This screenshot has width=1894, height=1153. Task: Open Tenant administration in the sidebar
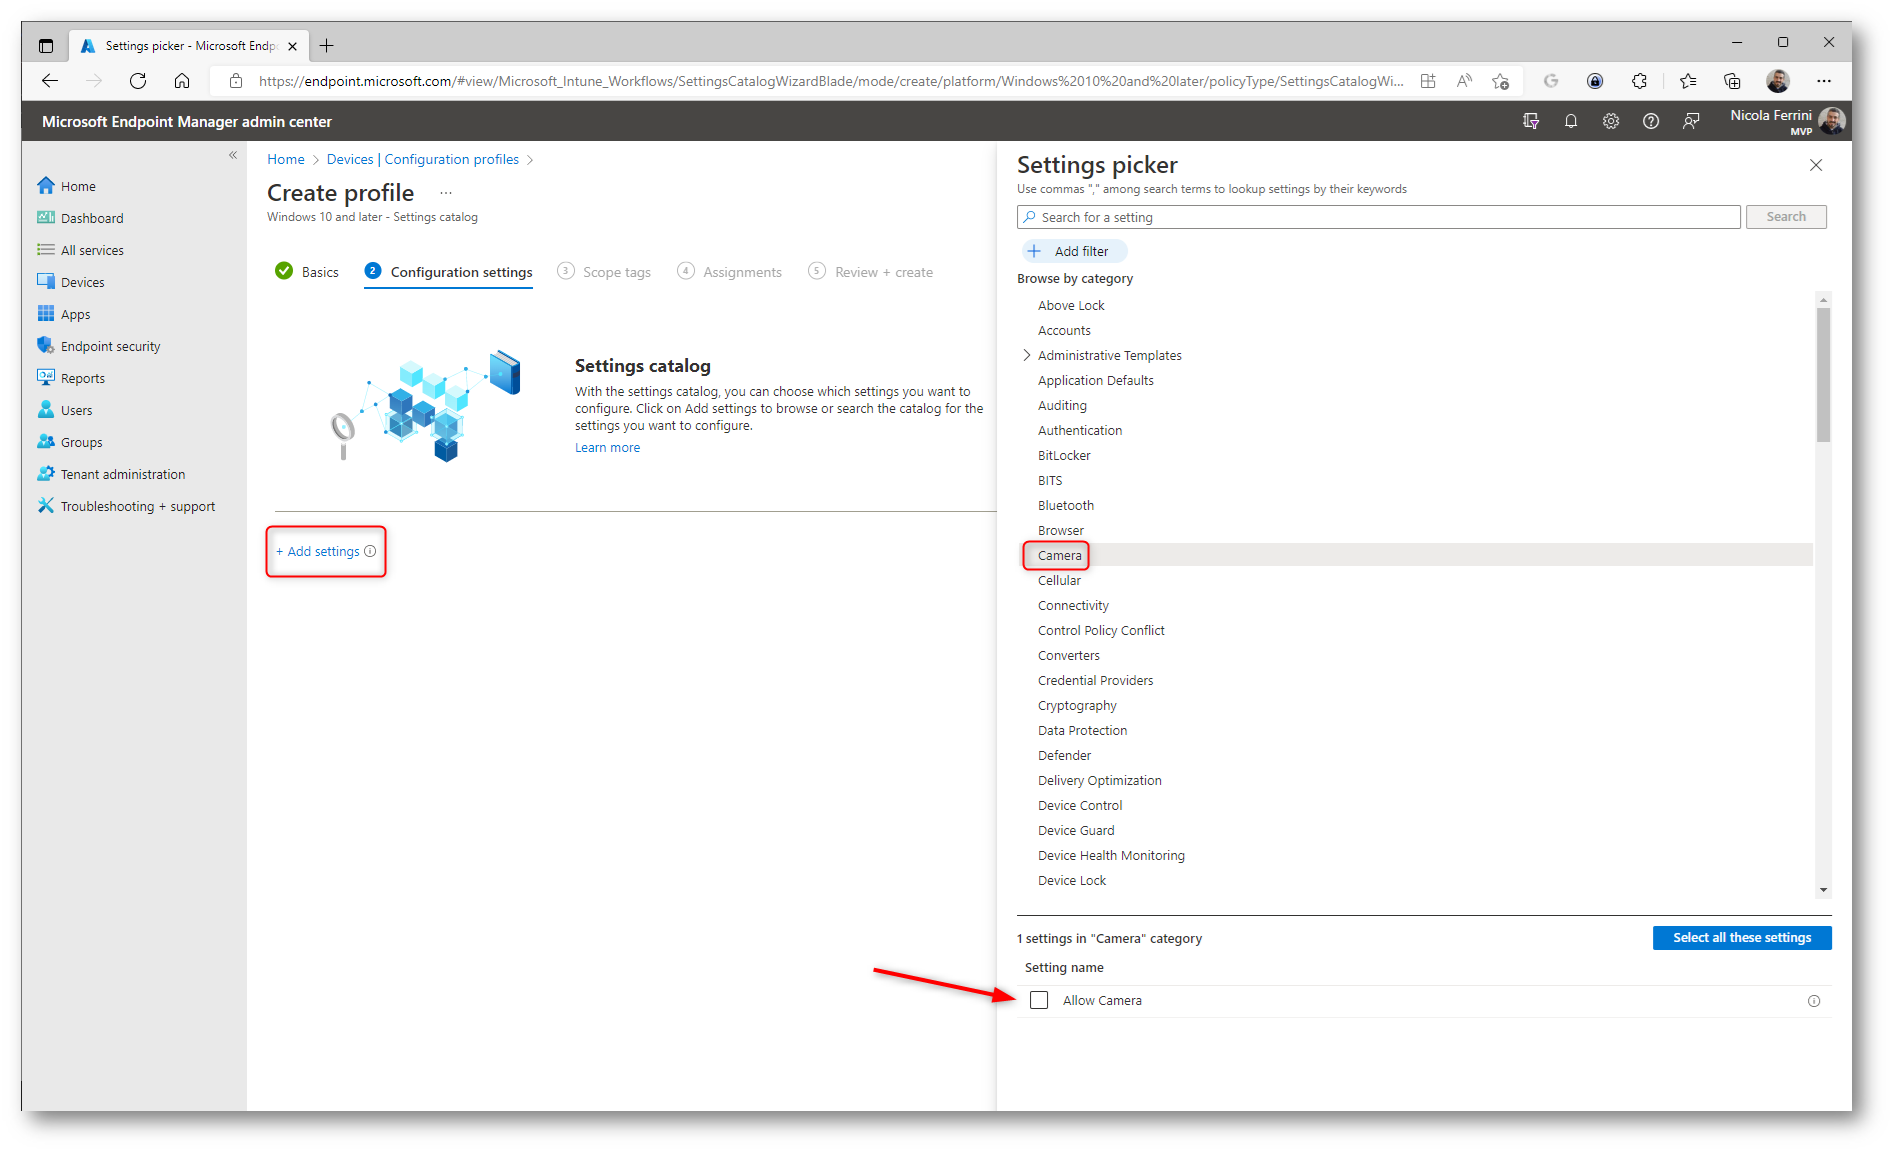[x=122, y=474]
